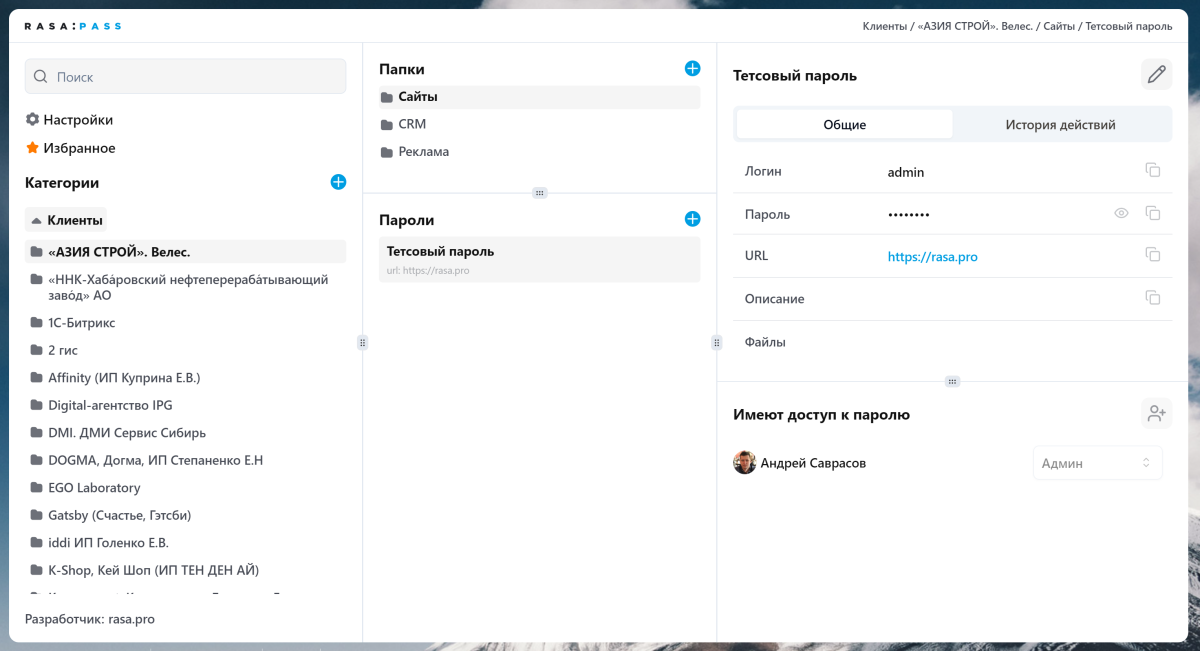Copy the Описание field value
Screen dimensions: 1200x651
[1152, 298]
